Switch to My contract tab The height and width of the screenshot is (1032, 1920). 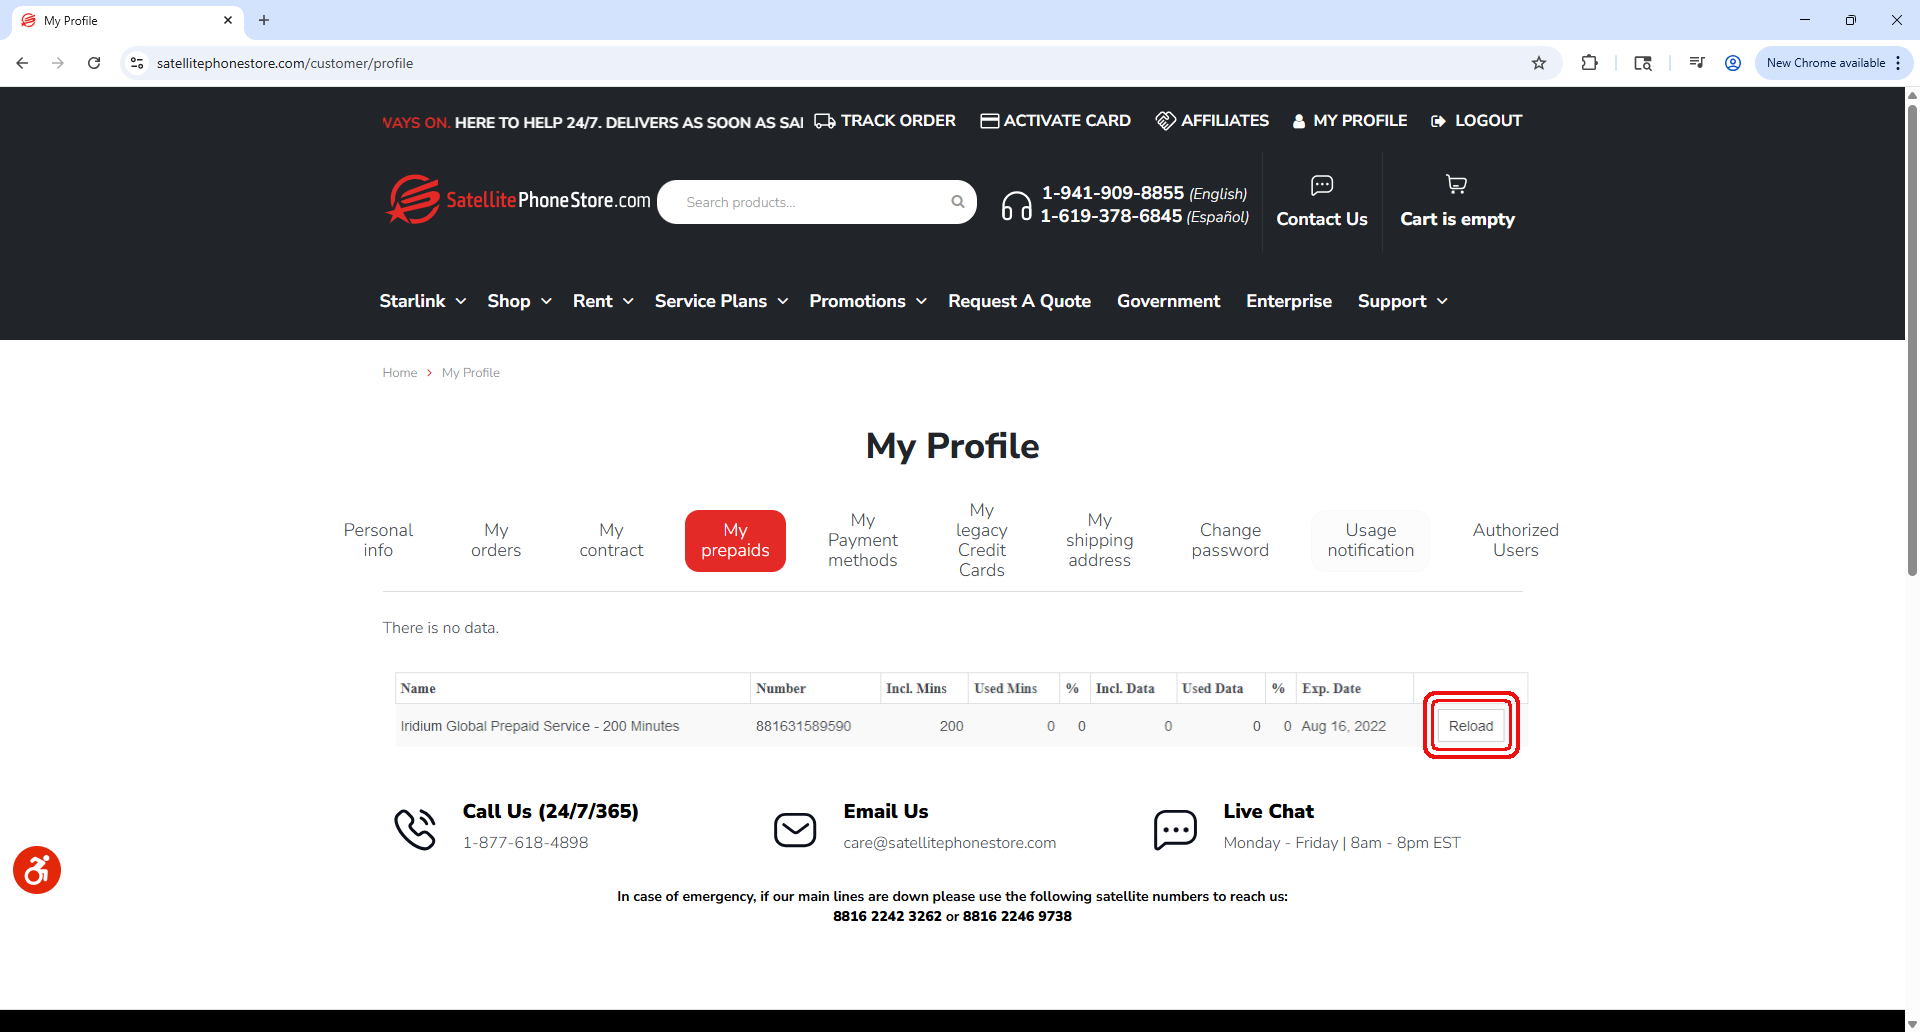611,540
